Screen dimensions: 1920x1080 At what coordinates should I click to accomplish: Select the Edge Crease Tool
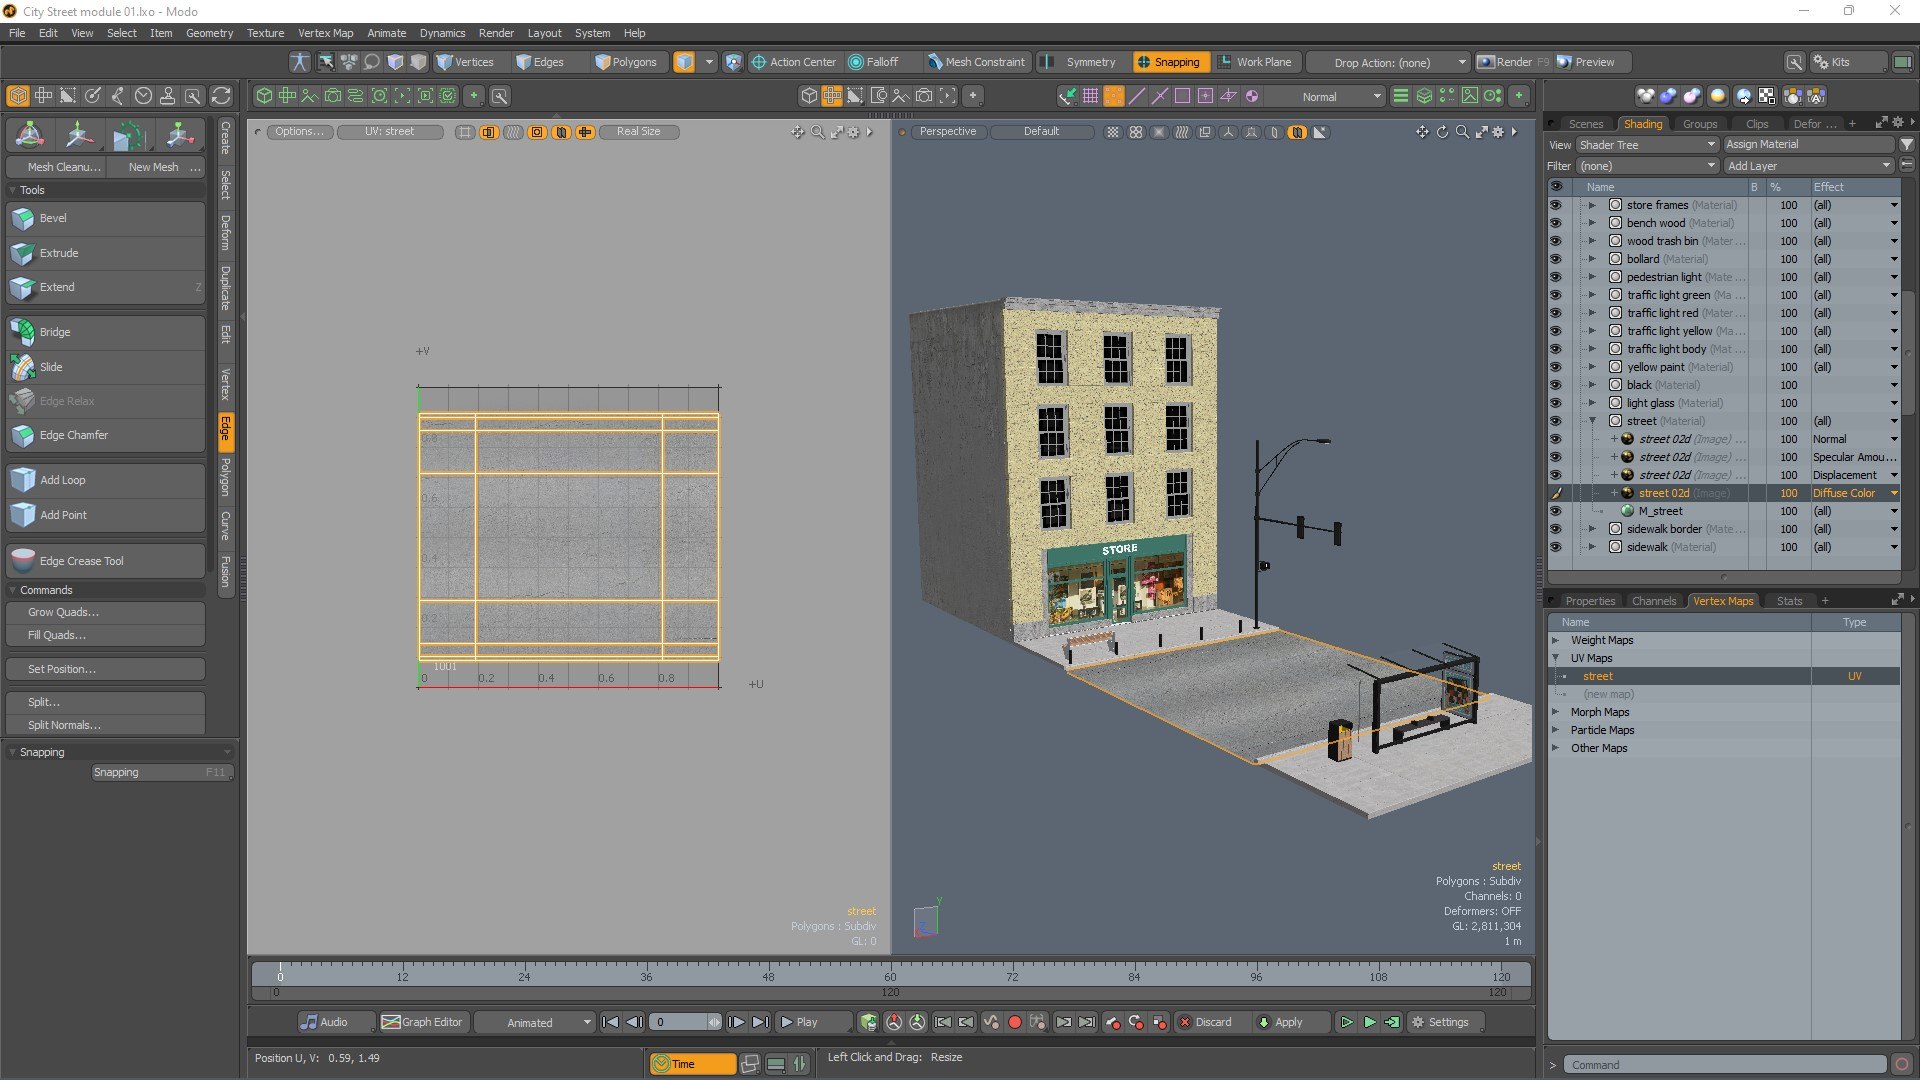tap(105, 561)
